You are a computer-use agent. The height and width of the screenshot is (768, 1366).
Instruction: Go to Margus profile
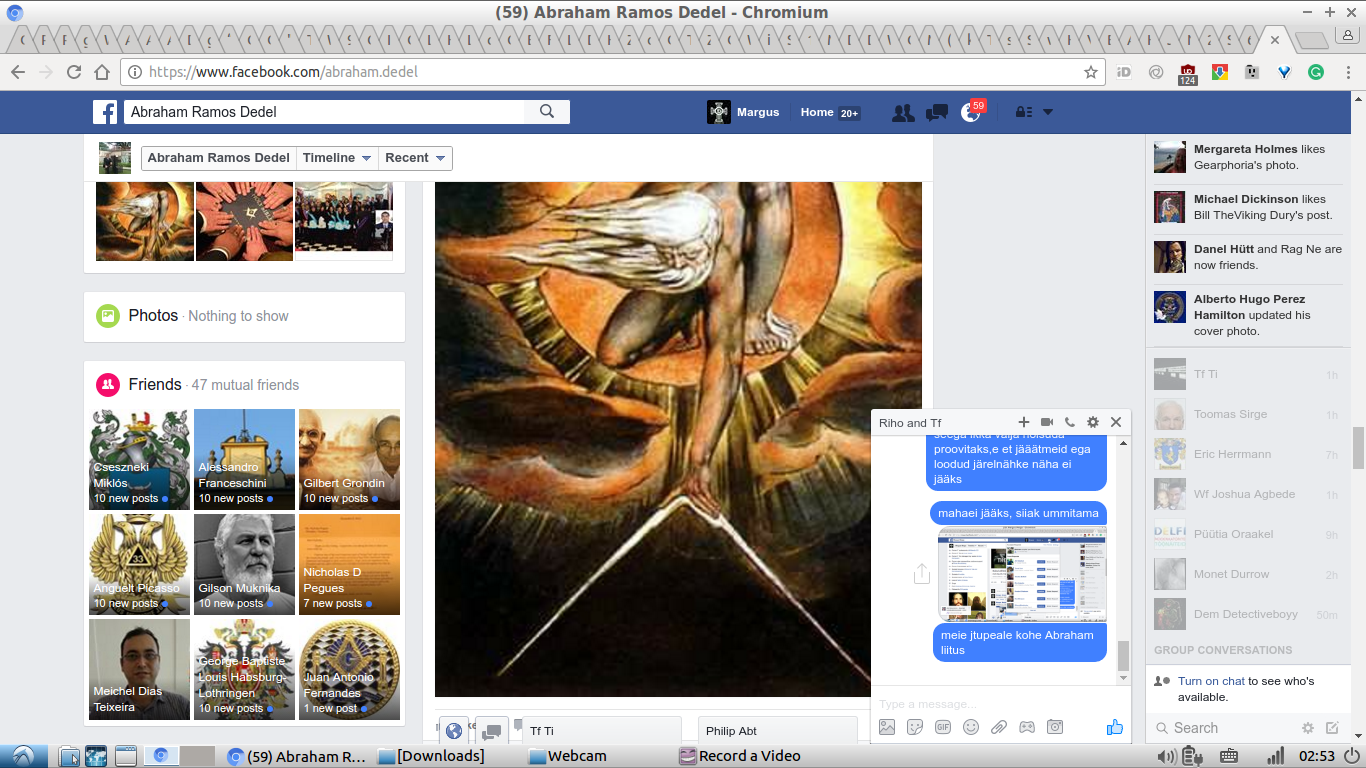(x=743, y=112)
